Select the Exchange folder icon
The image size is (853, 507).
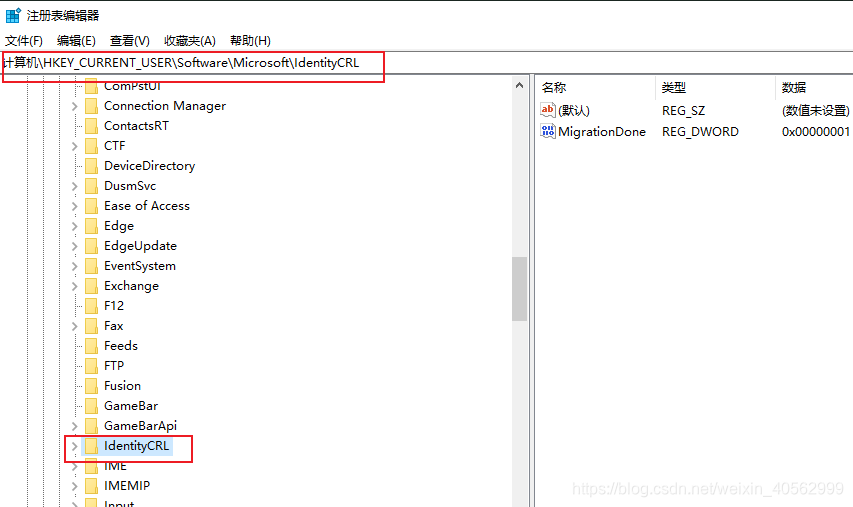tap(91, 286)
